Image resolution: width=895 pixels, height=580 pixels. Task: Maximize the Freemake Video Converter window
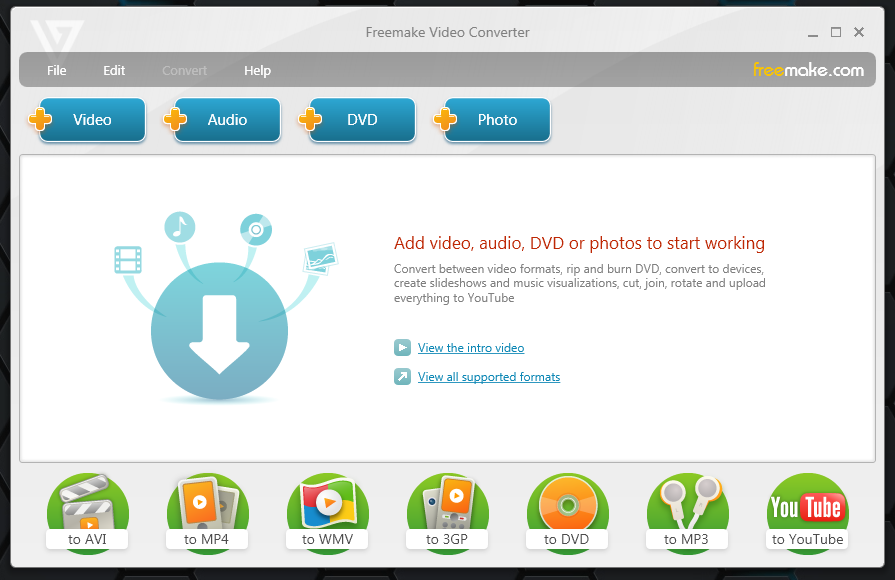click(x=836, y=33)
